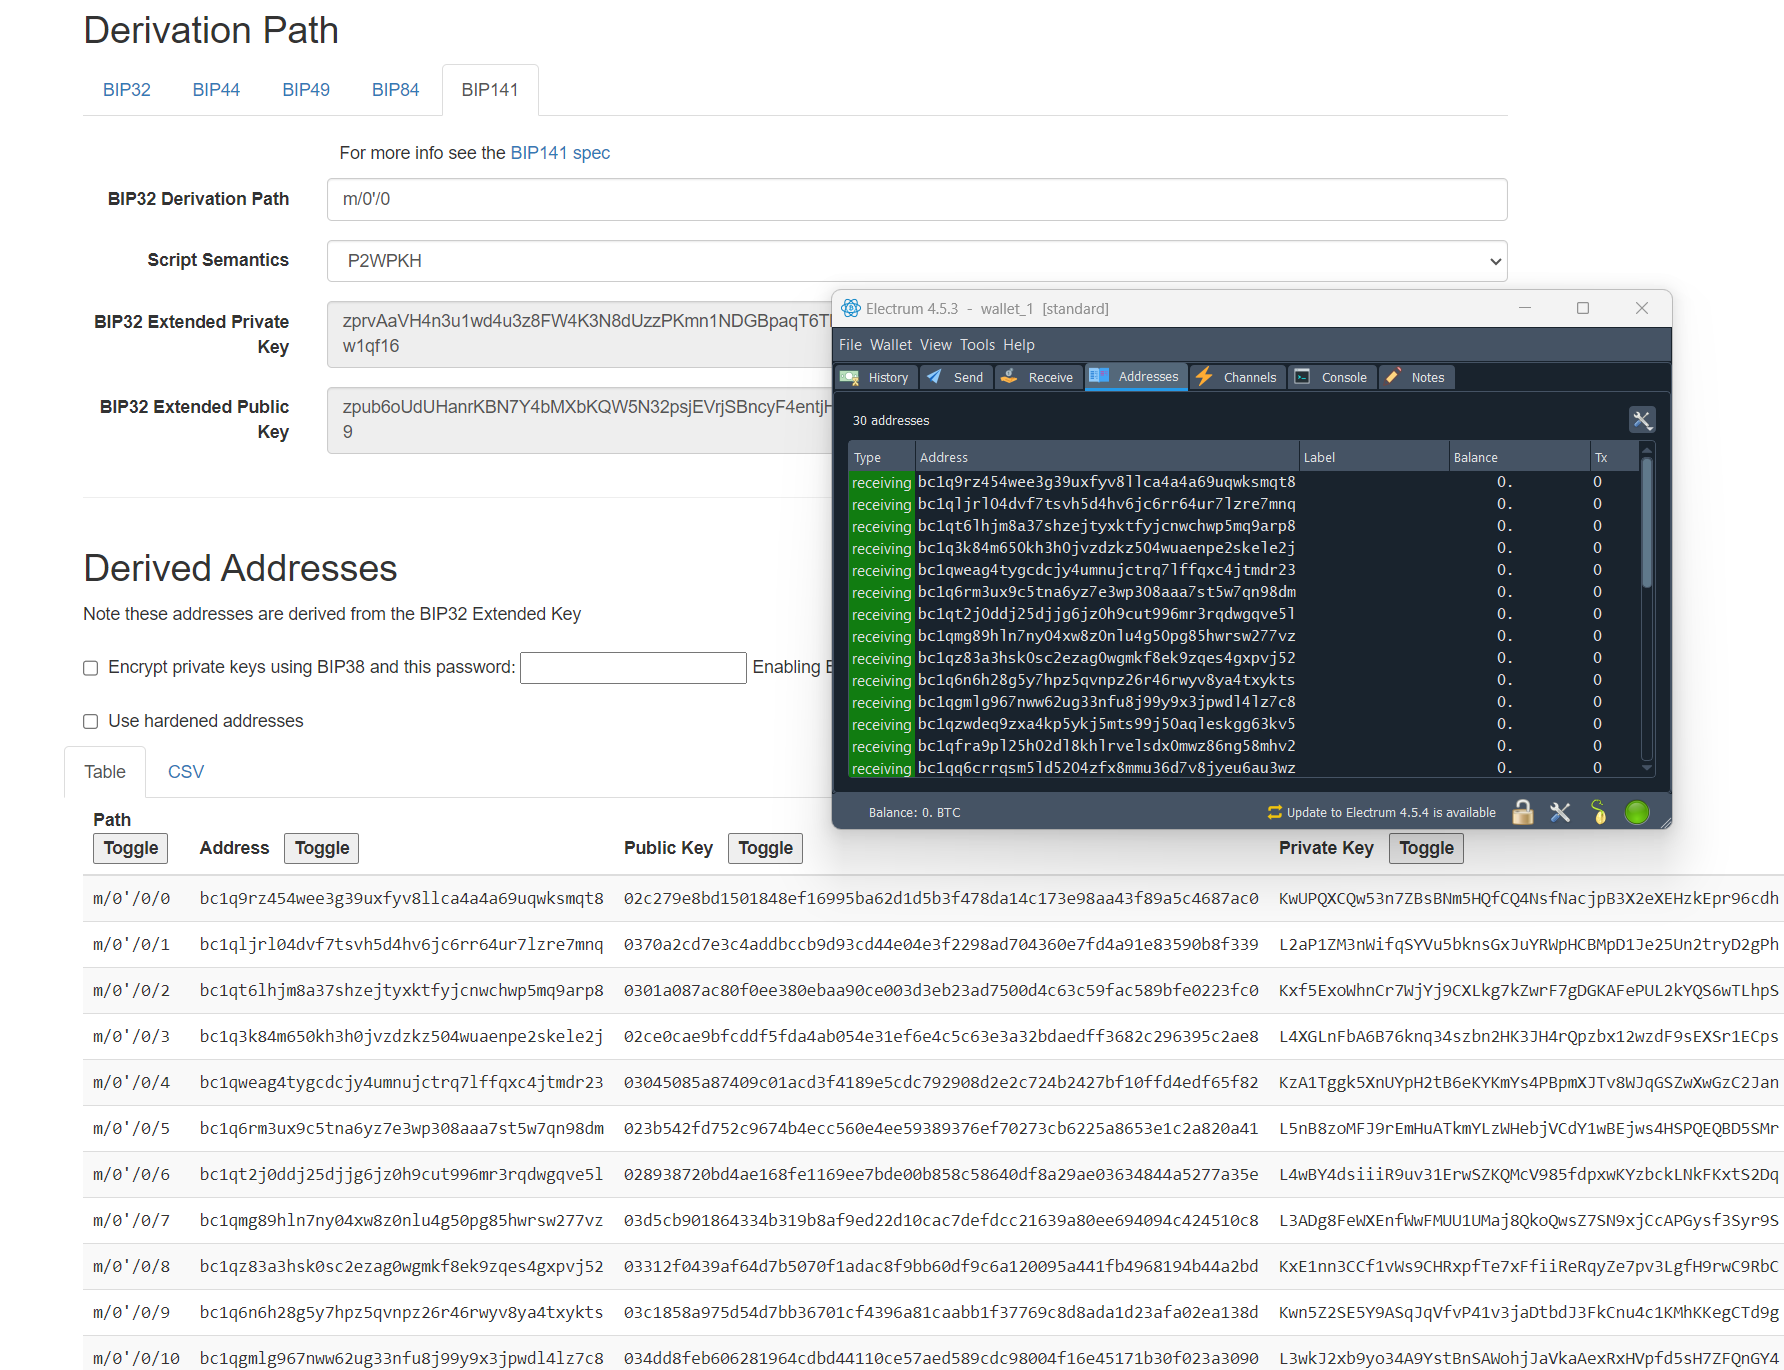
Task: Click the seed sprout icon in the status bar
Action: tap(1598, 812)
